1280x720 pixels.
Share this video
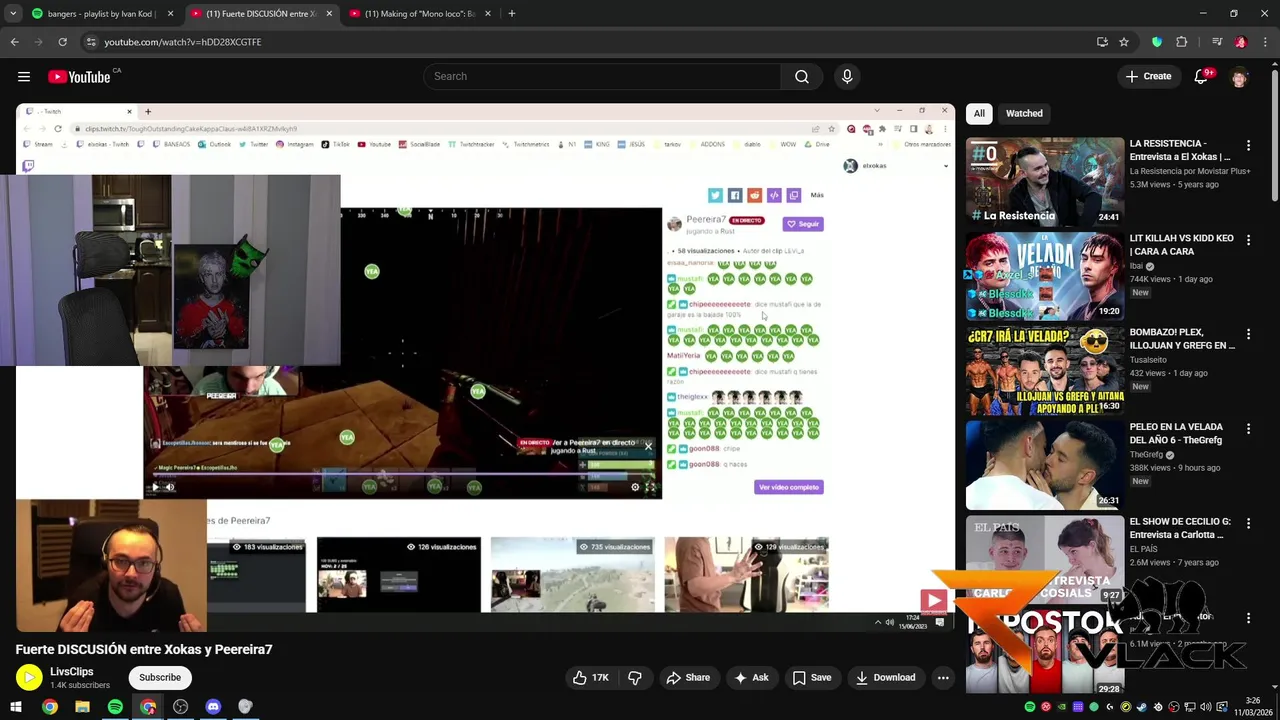[x=688, y=678]
